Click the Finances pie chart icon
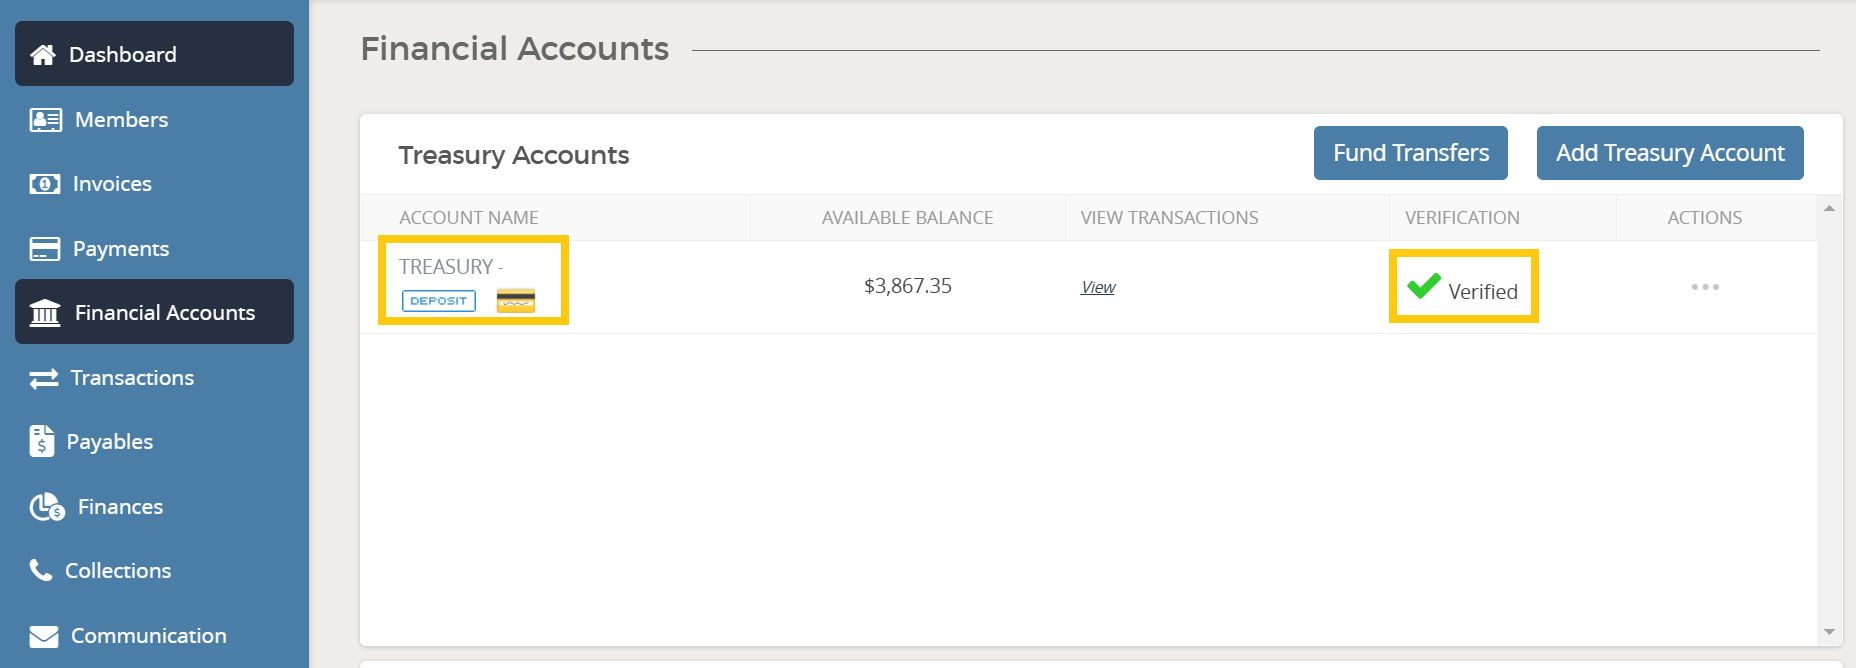 46,507
